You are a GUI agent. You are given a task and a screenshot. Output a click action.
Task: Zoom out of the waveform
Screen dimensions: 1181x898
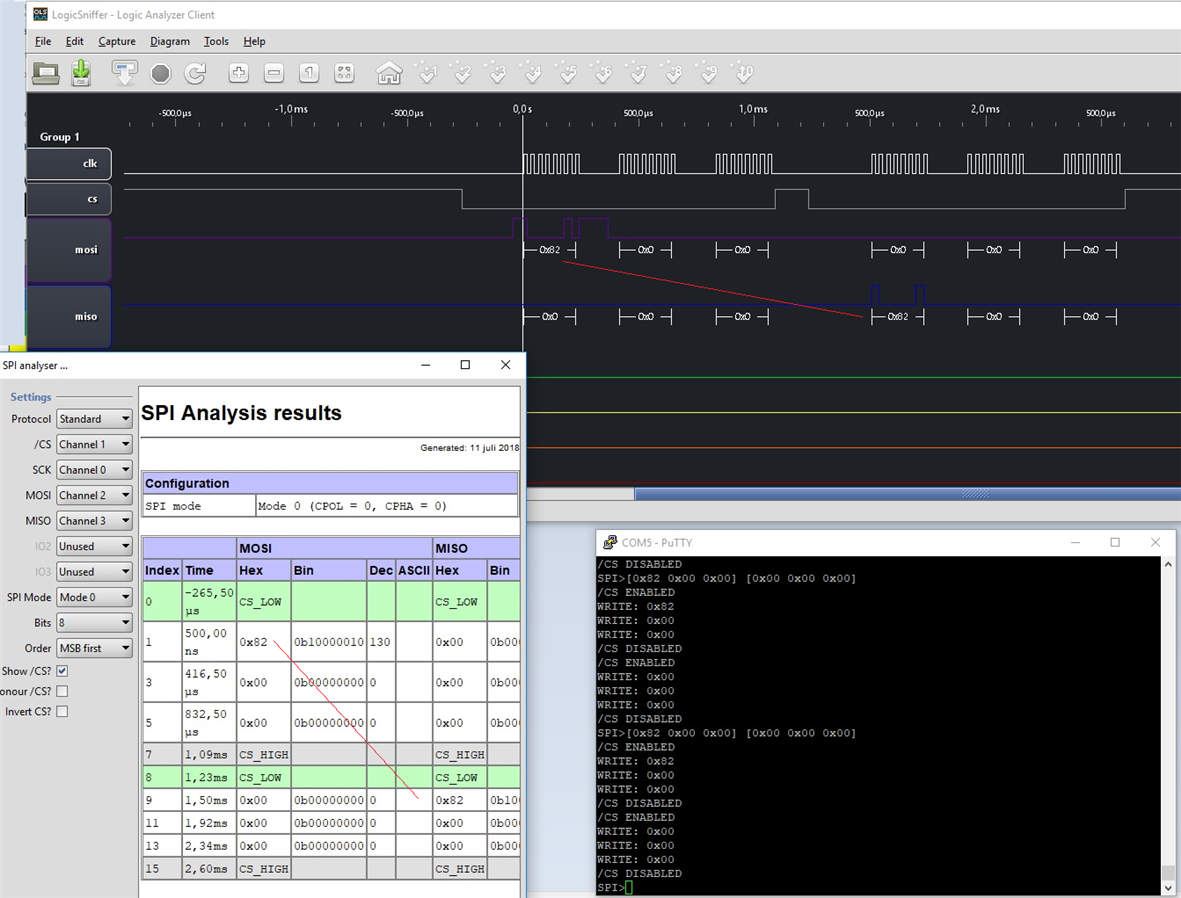(274, 73)
